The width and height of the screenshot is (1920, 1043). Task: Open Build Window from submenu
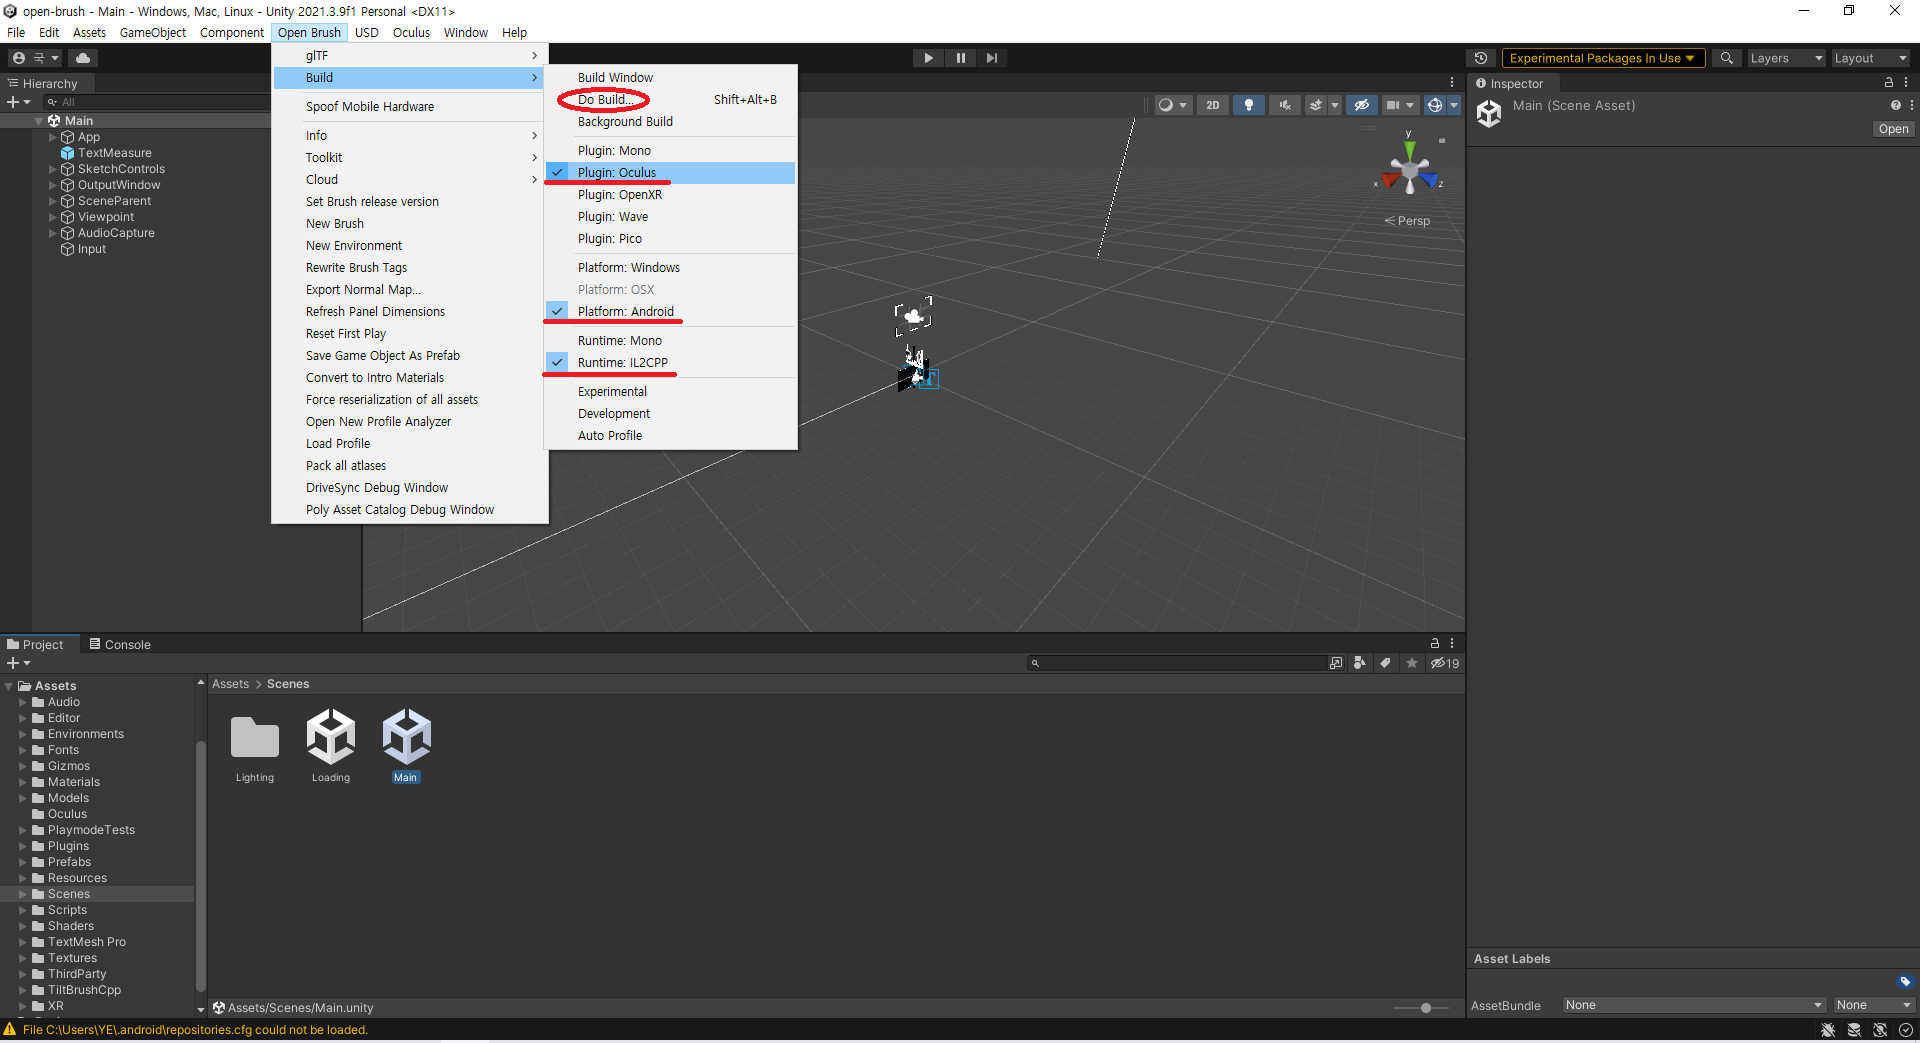pos(670,78)
